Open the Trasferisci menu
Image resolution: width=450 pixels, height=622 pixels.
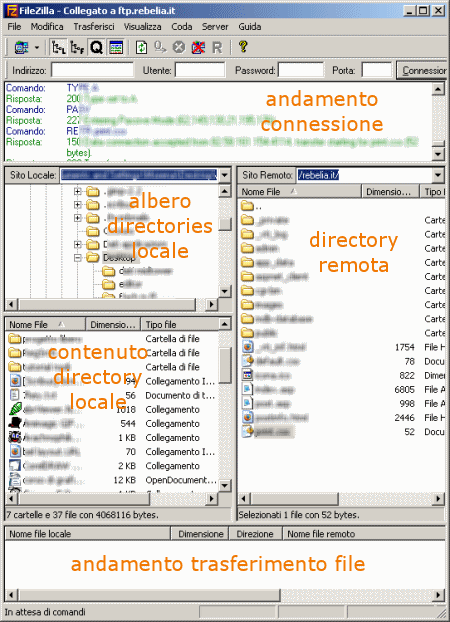pyautogui.click(x=94, y=27)
